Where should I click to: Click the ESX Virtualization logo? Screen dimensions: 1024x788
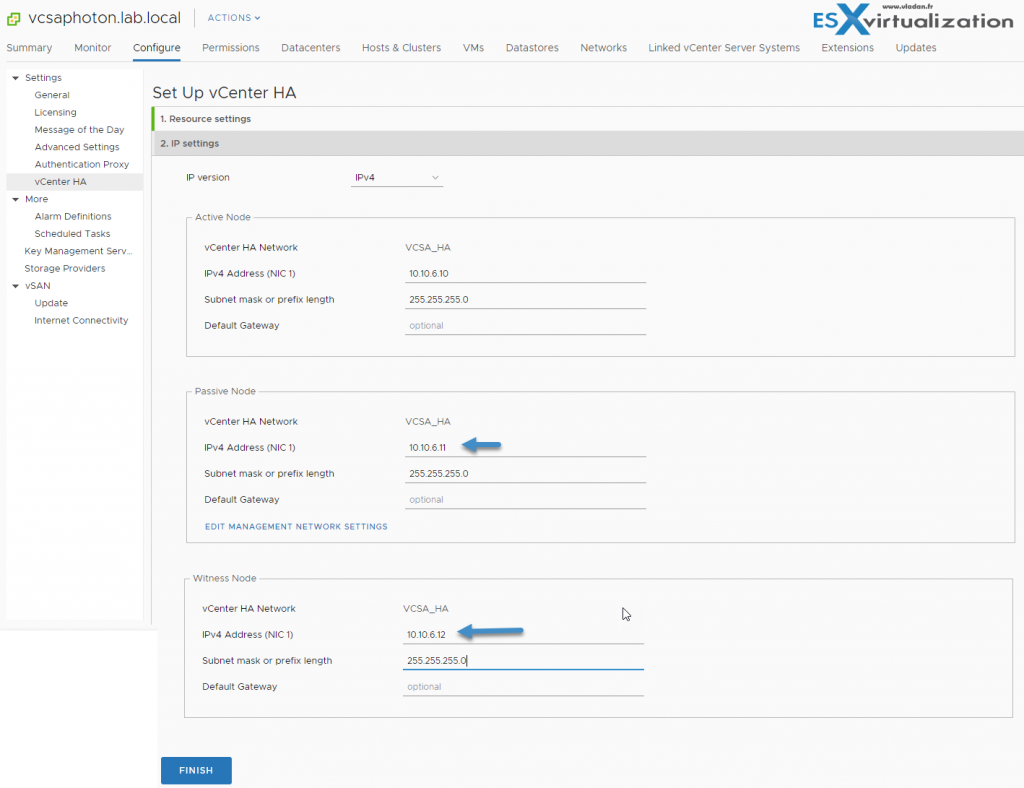pos(914,20)
